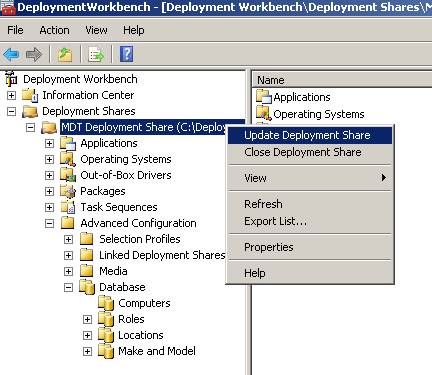The image size is (432, 375).
Task: Click the Up One Level folder icon
Action: (65, 54)
